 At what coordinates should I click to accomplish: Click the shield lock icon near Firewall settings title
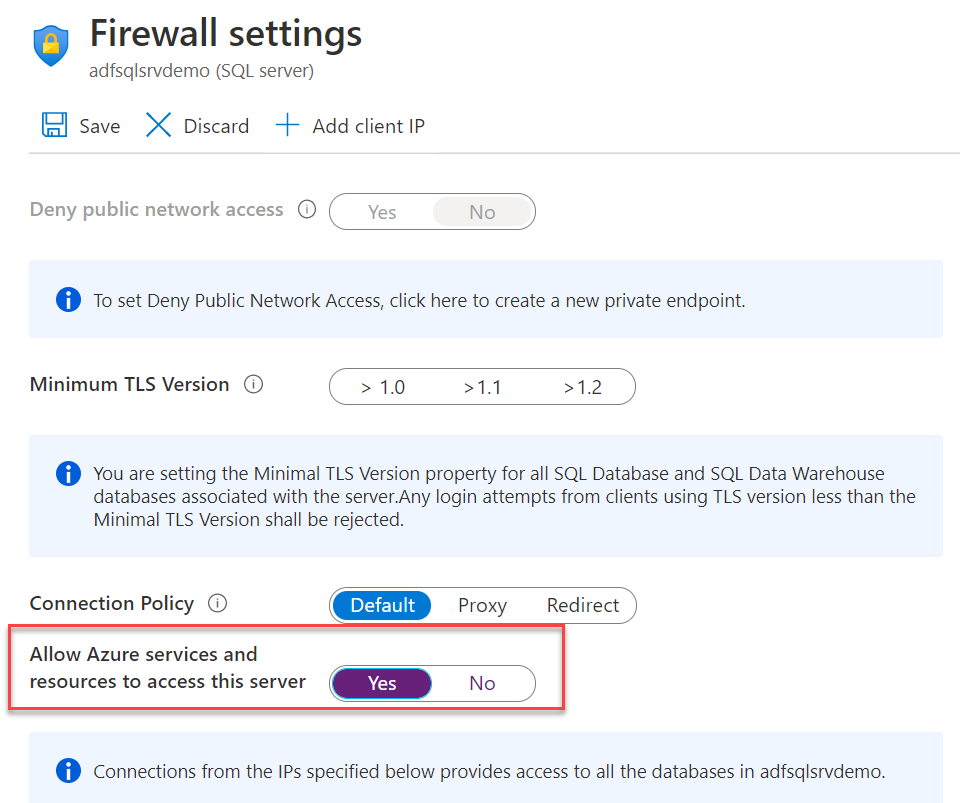50,44
